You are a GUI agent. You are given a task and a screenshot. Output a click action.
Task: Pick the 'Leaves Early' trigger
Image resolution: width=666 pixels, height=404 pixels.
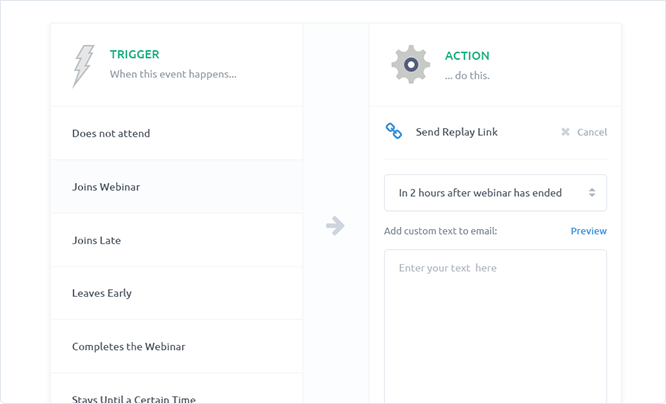pyautogui.click(x=176, y=293)
